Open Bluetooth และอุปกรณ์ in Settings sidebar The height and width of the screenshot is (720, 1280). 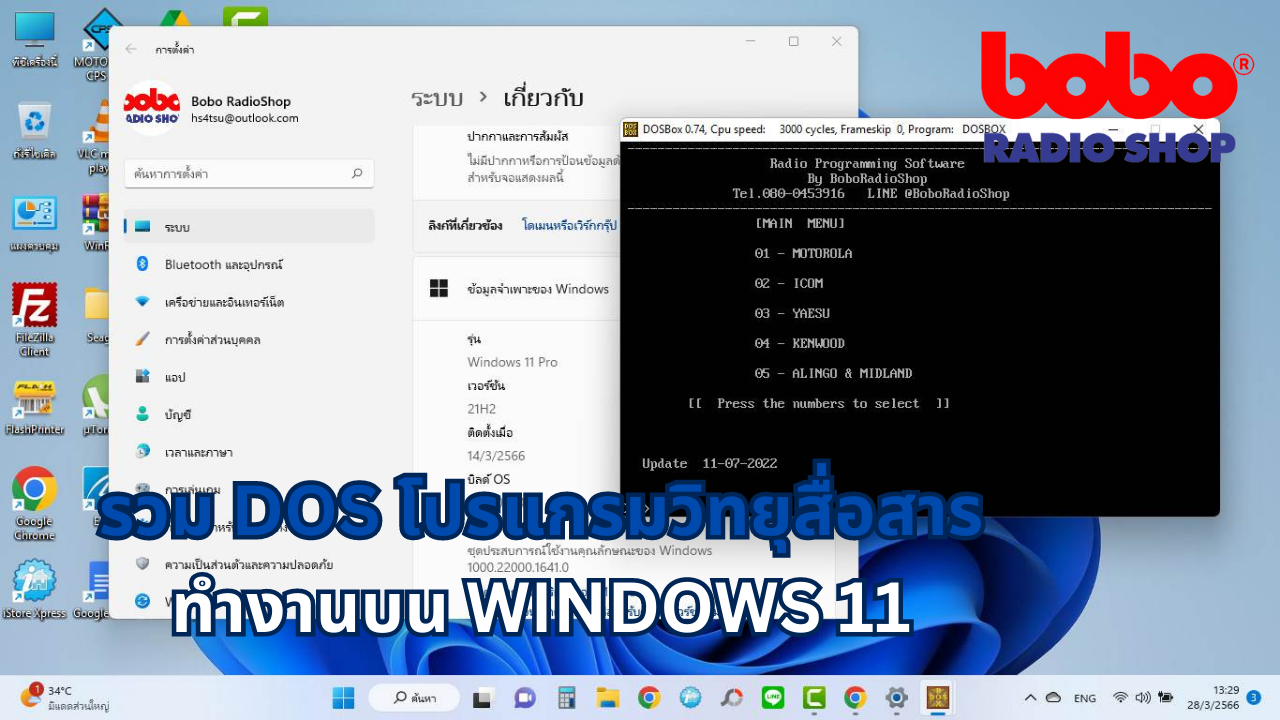coord(249,264)
